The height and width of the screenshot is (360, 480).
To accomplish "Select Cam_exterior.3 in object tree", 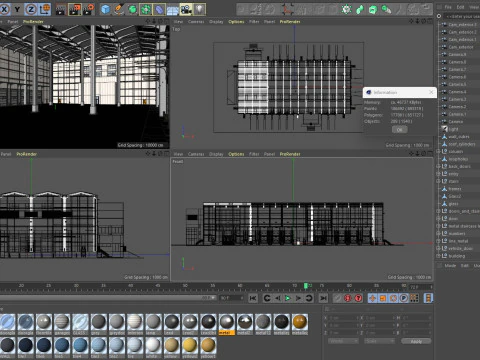I will tap(462, 24).
